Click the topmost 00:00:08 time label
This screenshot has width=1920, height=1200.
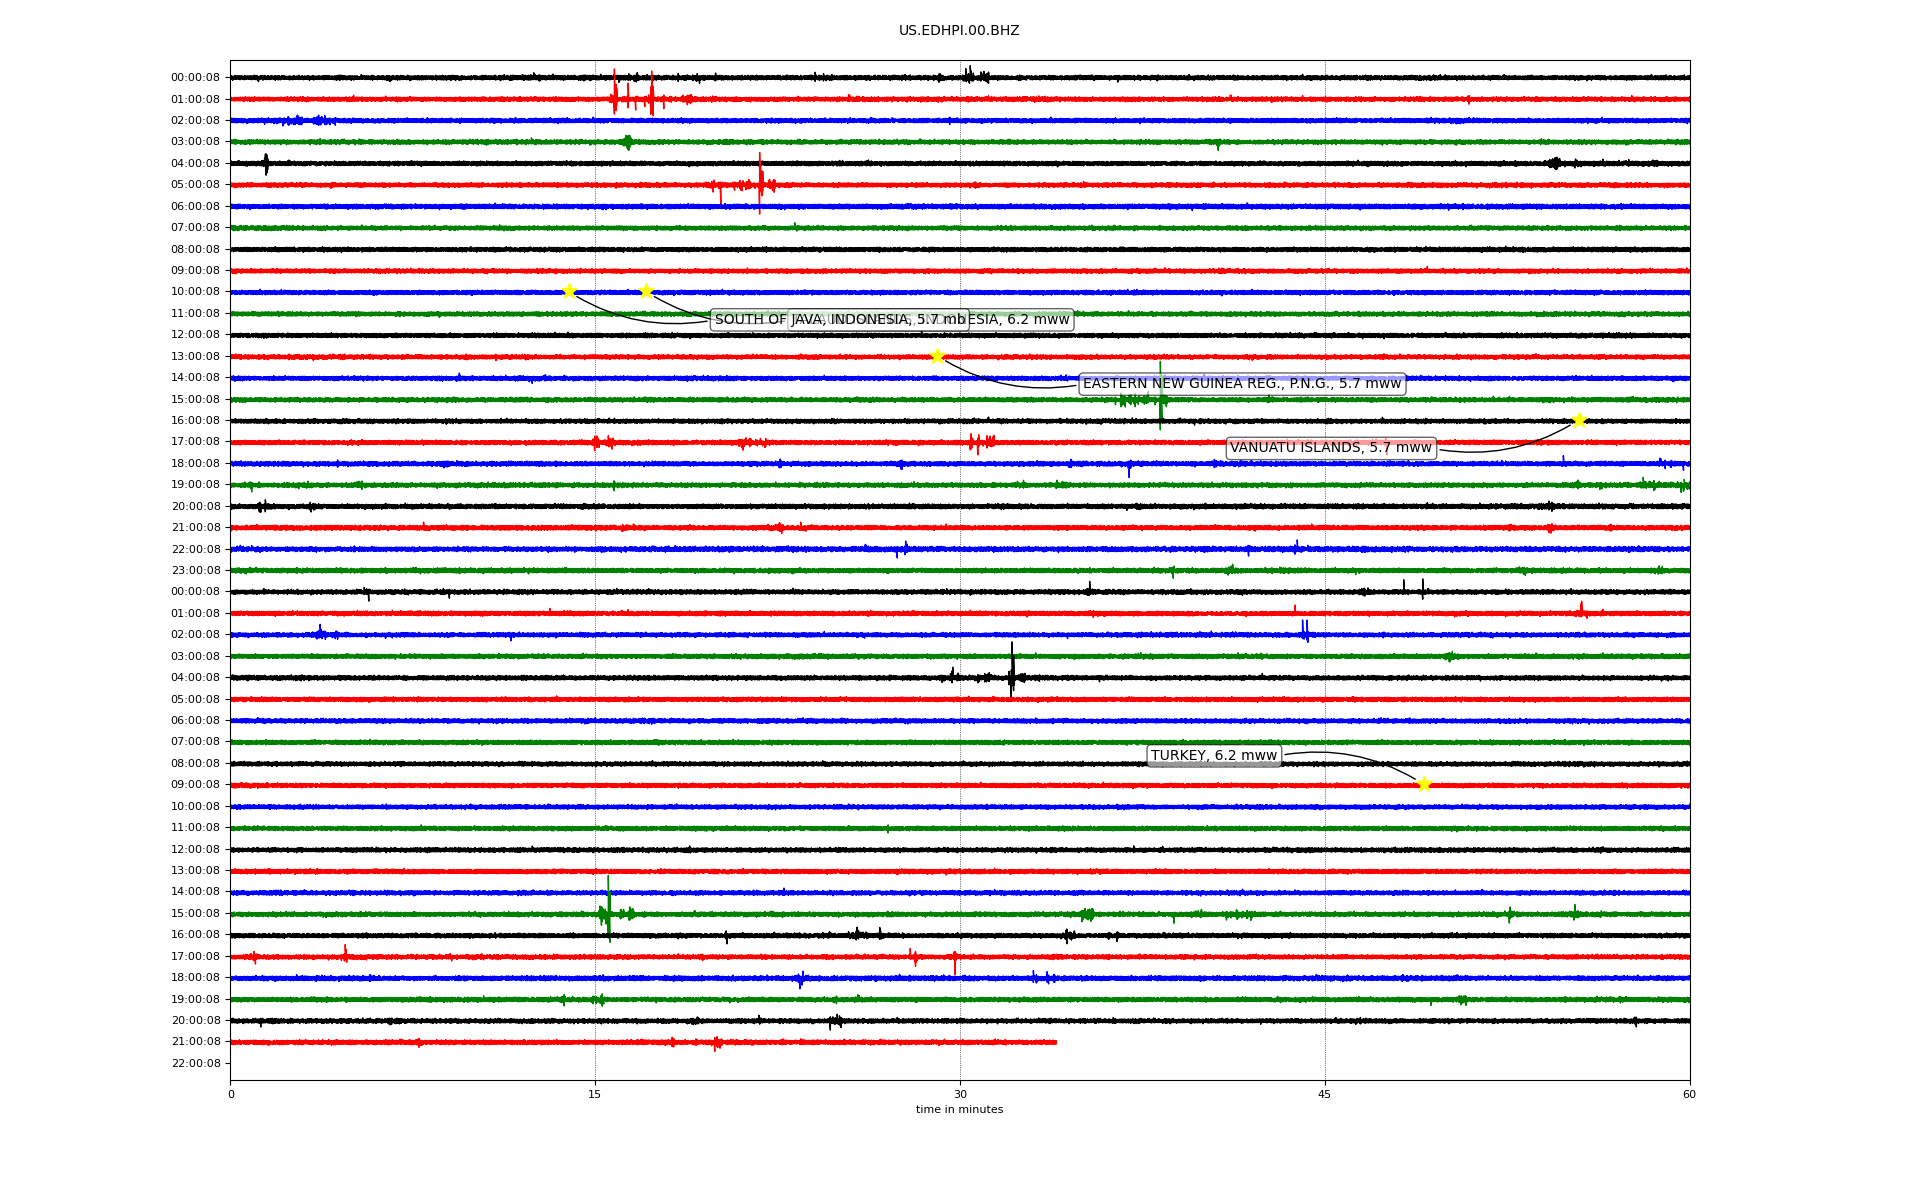[195, 78]
